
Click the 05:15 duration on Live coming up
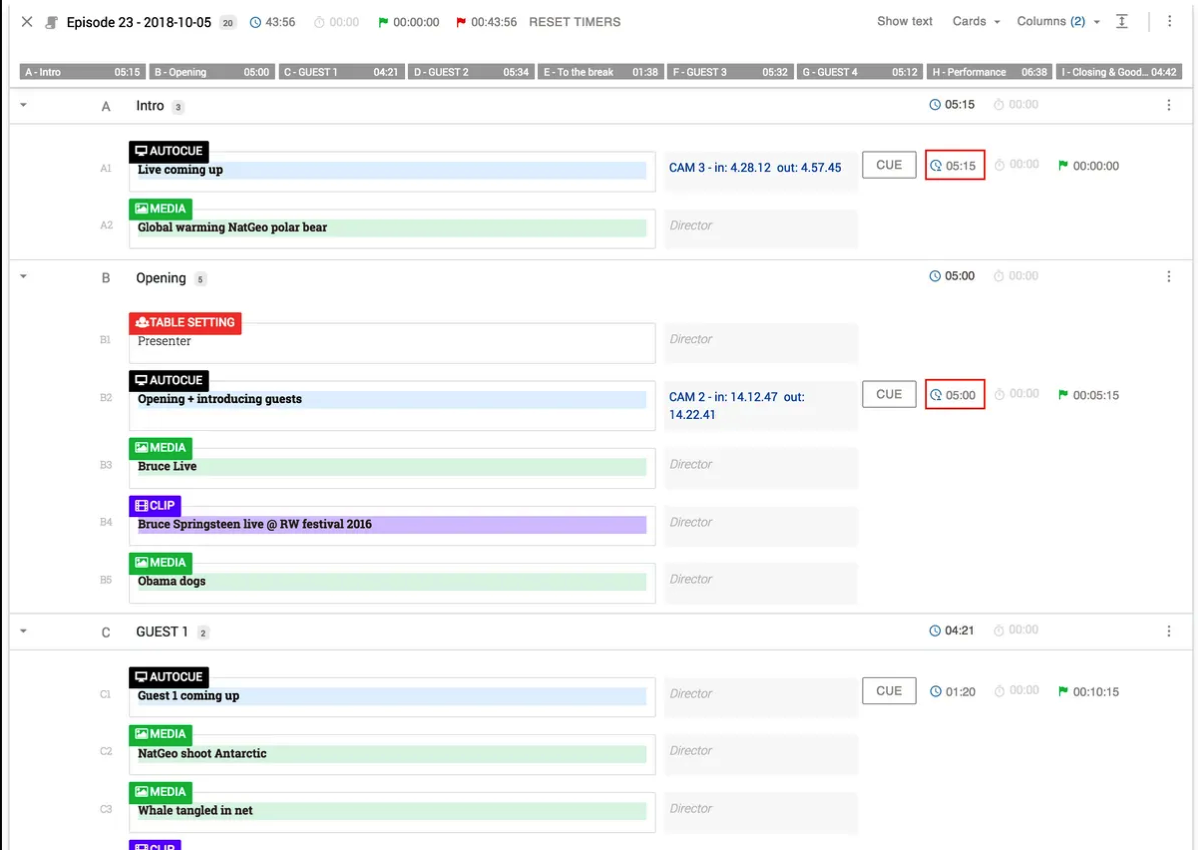click(x=954, y=165)
